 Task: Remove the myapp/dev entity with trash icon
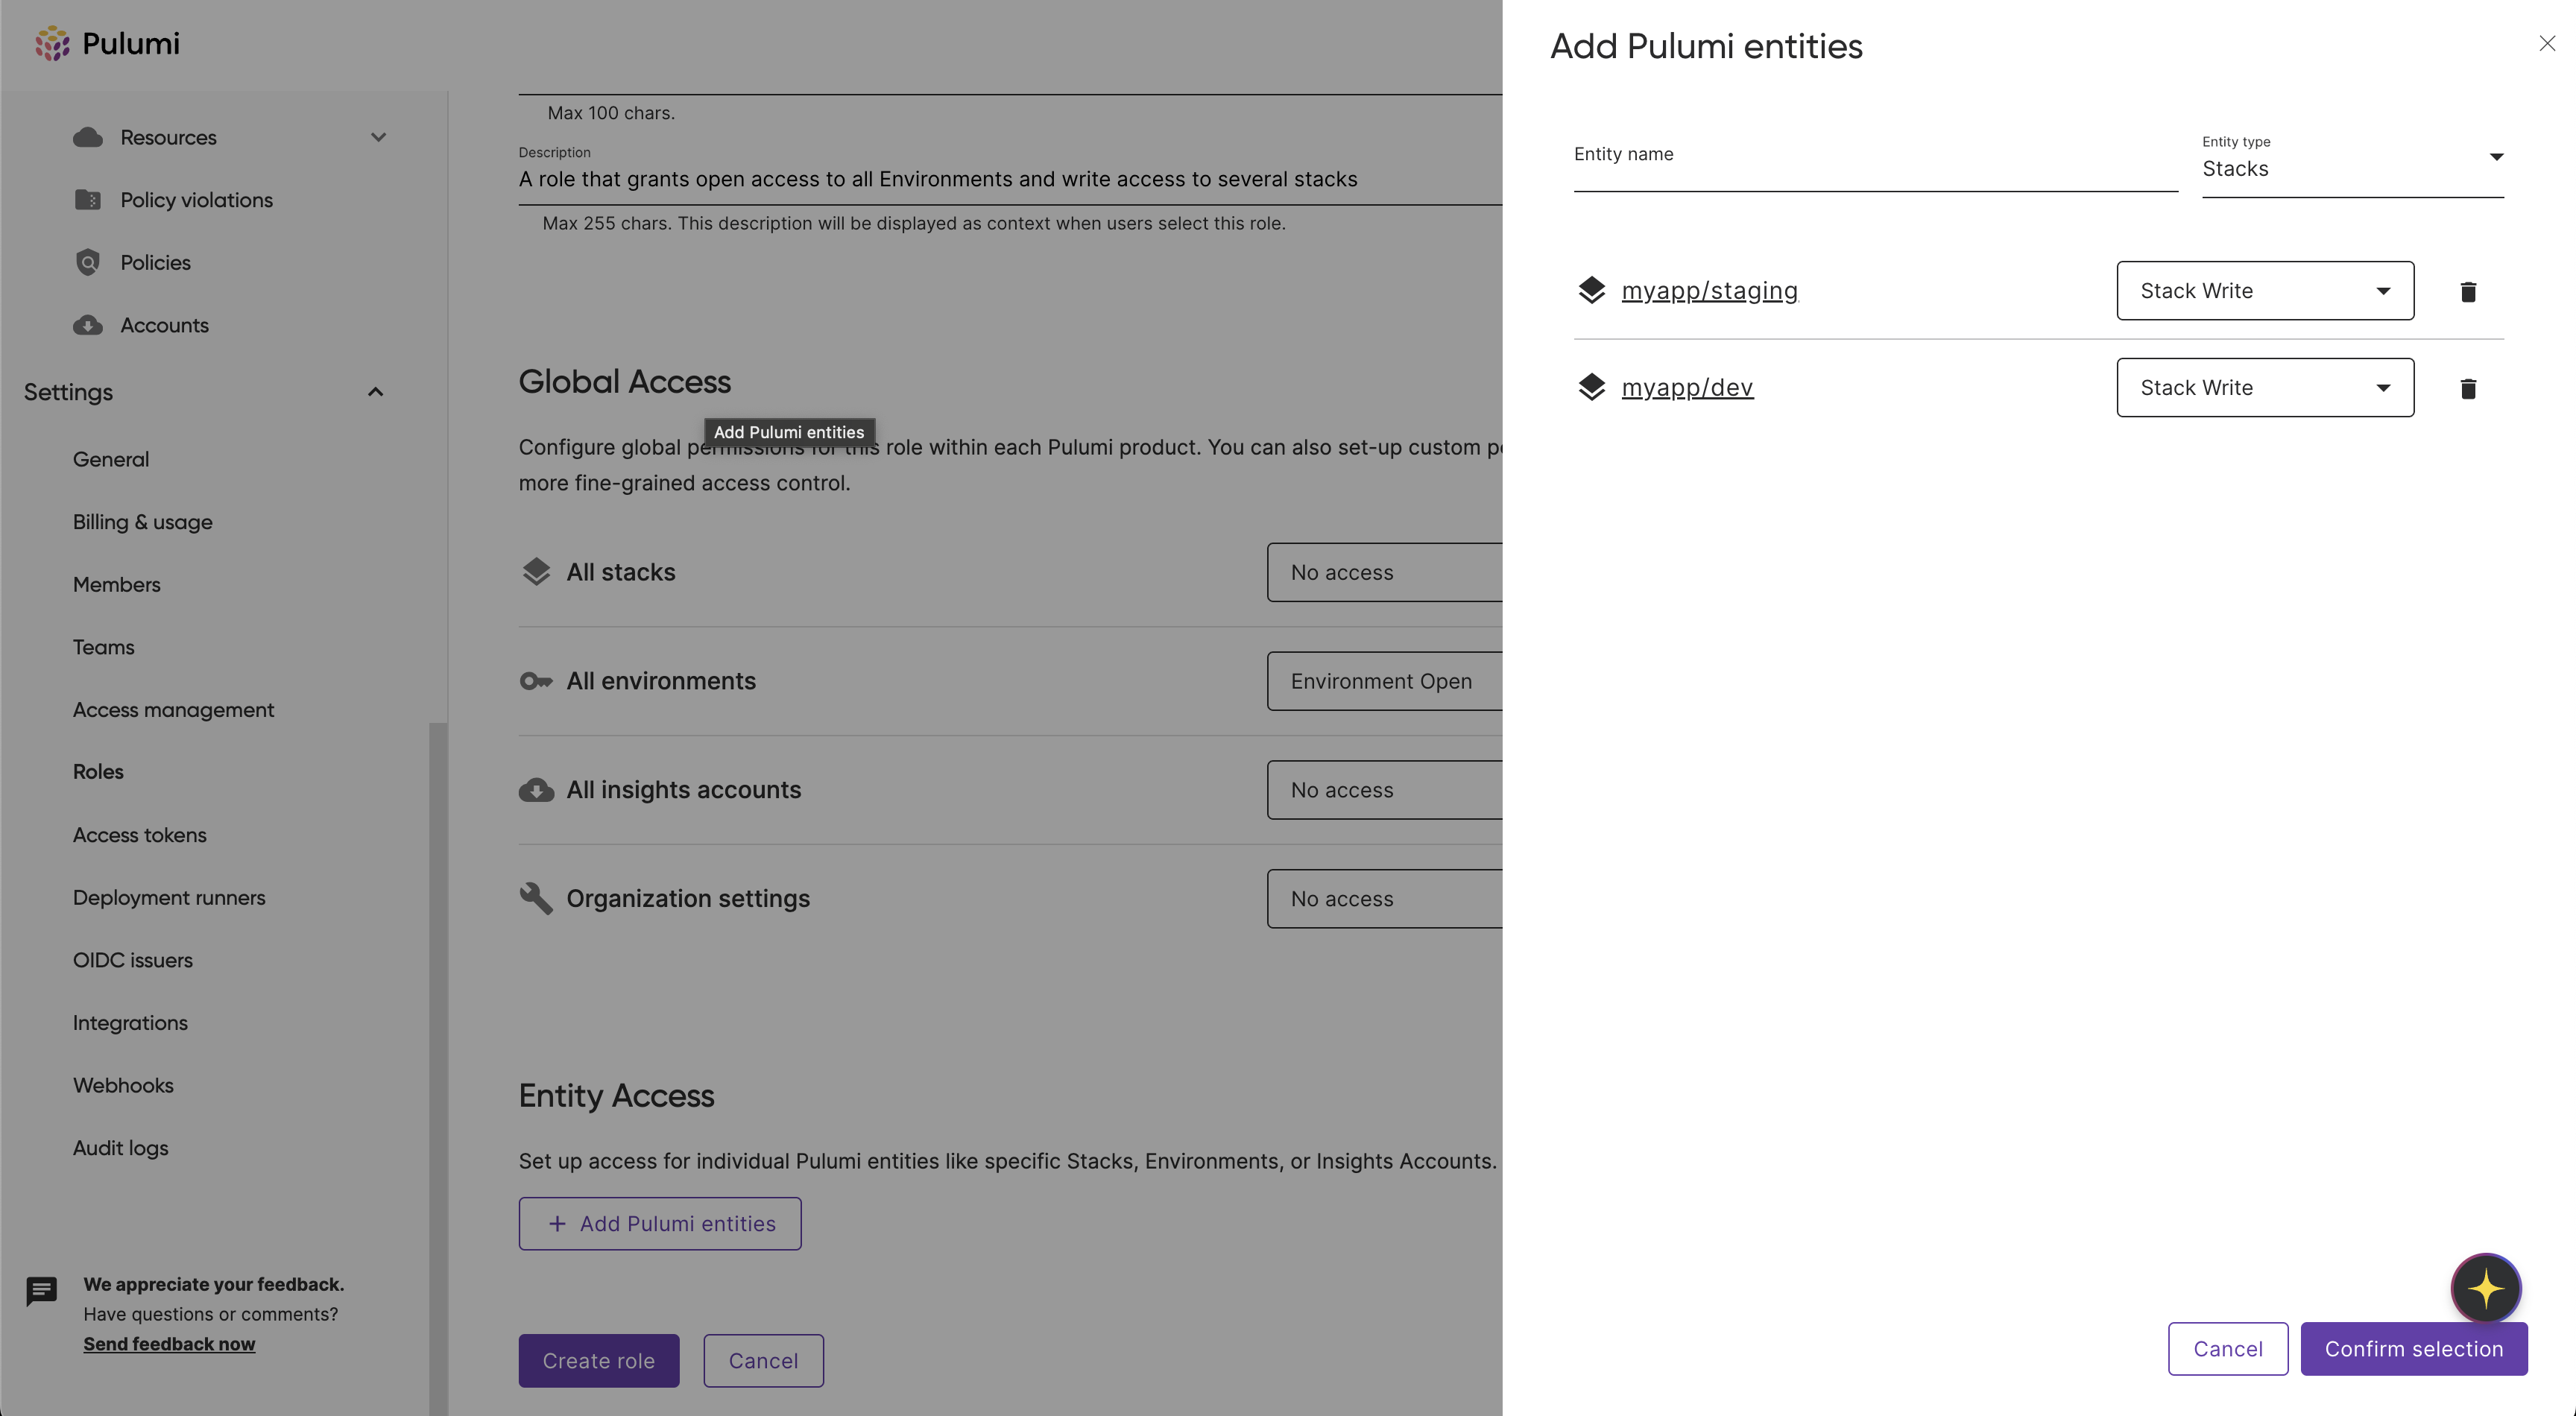(x=2467, y=388)
